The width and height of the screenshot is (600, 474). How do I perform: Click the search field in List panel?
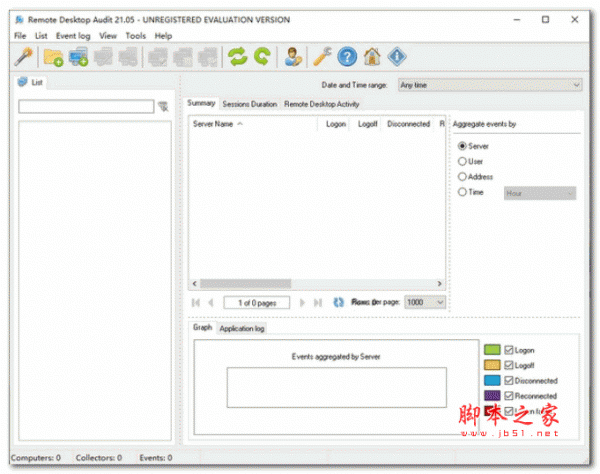(x=86, y=106)
